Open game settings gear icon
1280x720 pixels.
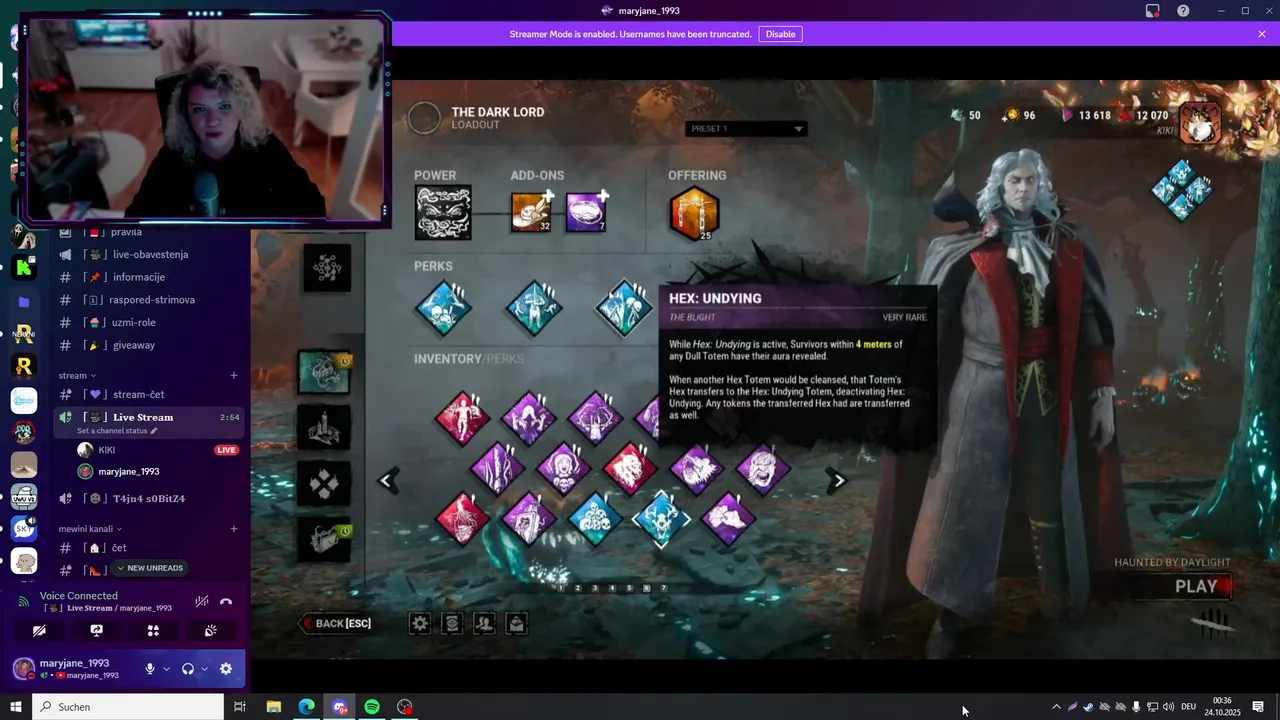pyautogui.click(x=420, y=624)
